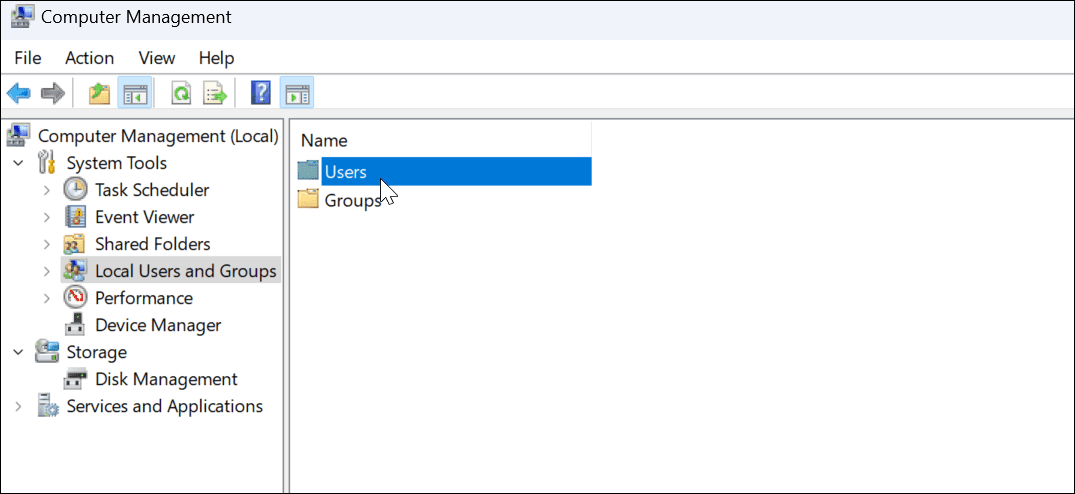Open the Action menu

tap(90, 58)
